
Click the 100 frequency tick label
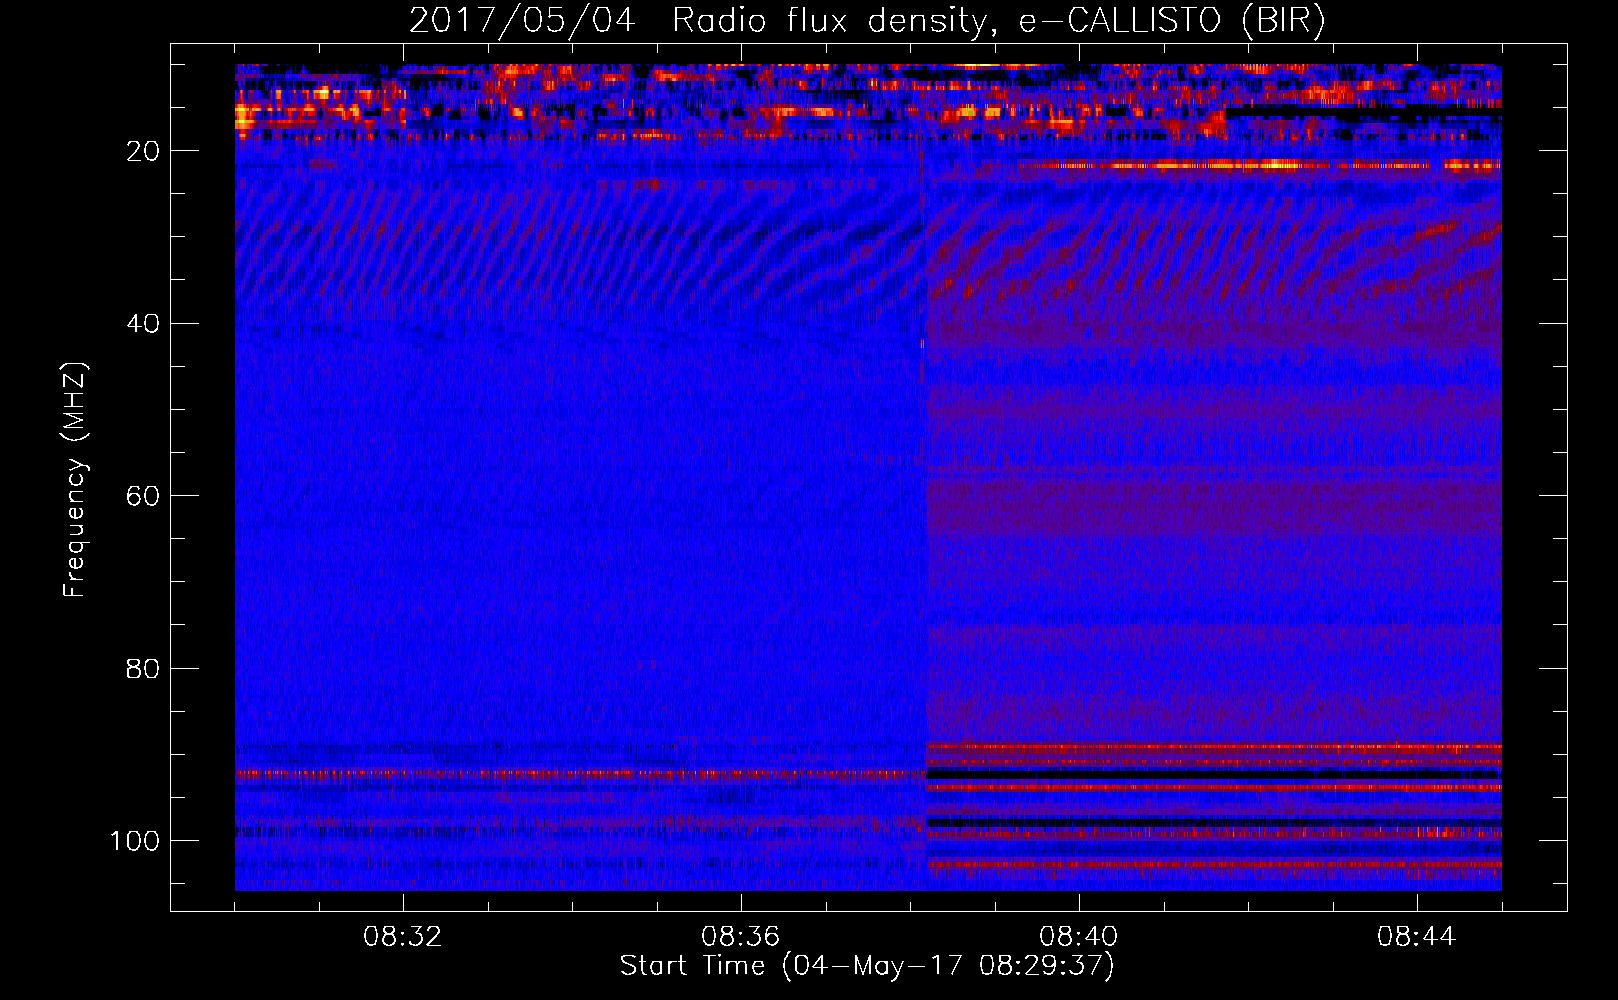[135, 841]
